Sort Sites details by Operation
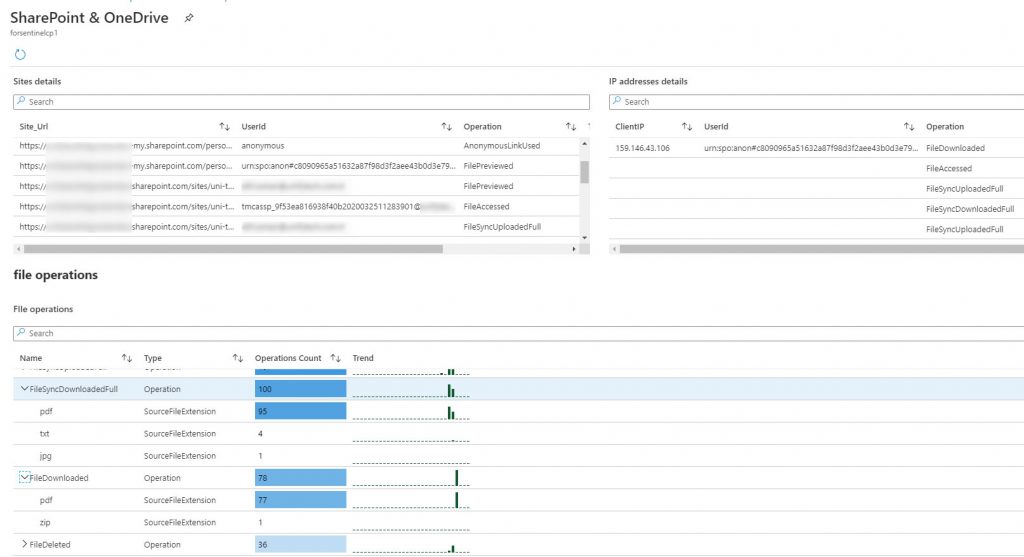This screenshot has width=1024, height=557. [571, 127]
